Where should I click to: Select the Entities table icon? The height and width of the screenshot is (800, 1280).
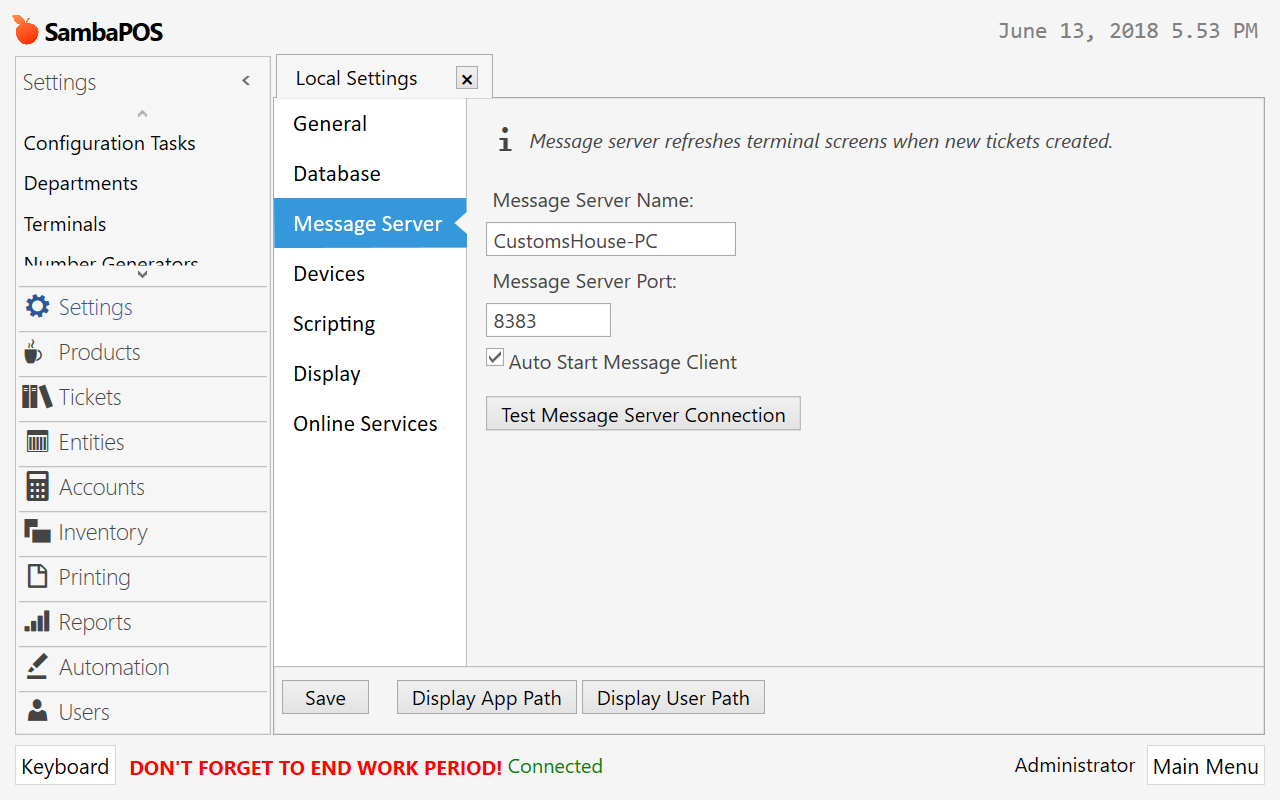pos(37,442)
